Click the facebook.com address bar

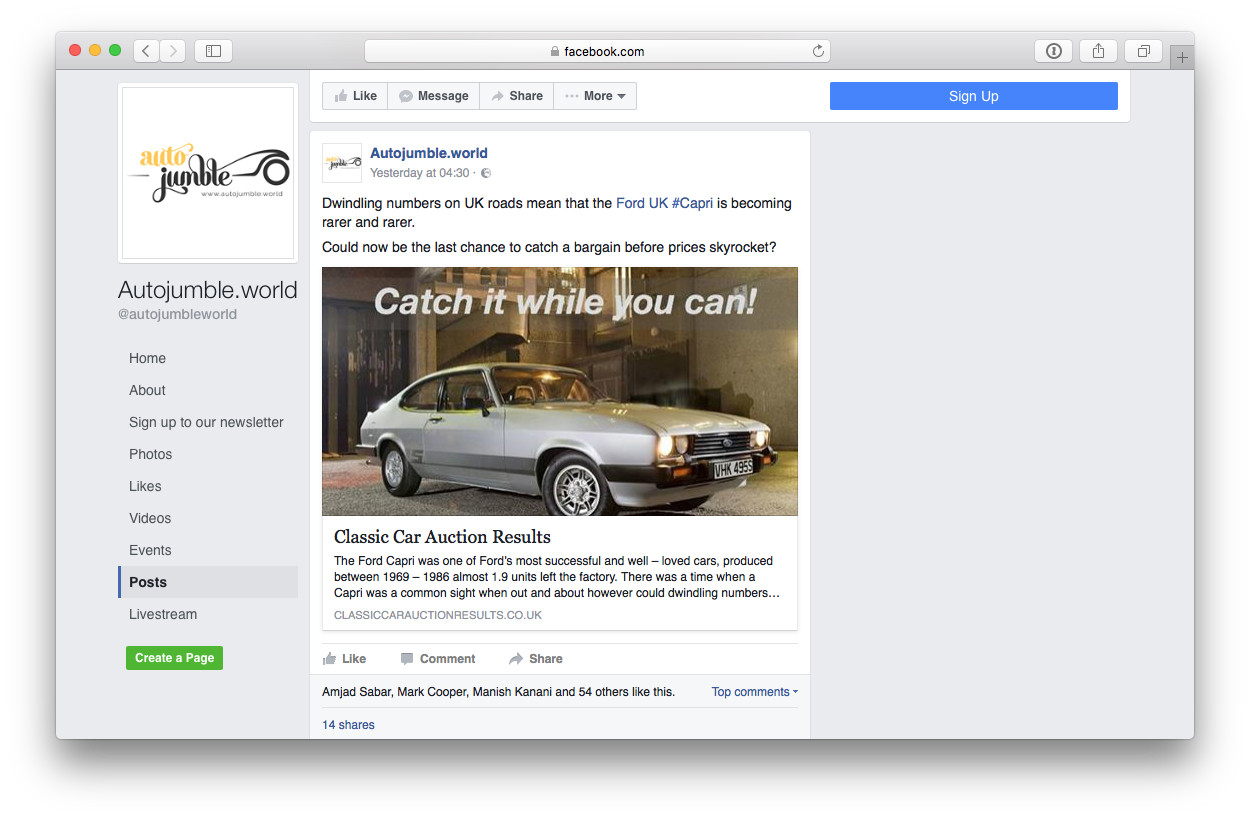pos(597,51)
